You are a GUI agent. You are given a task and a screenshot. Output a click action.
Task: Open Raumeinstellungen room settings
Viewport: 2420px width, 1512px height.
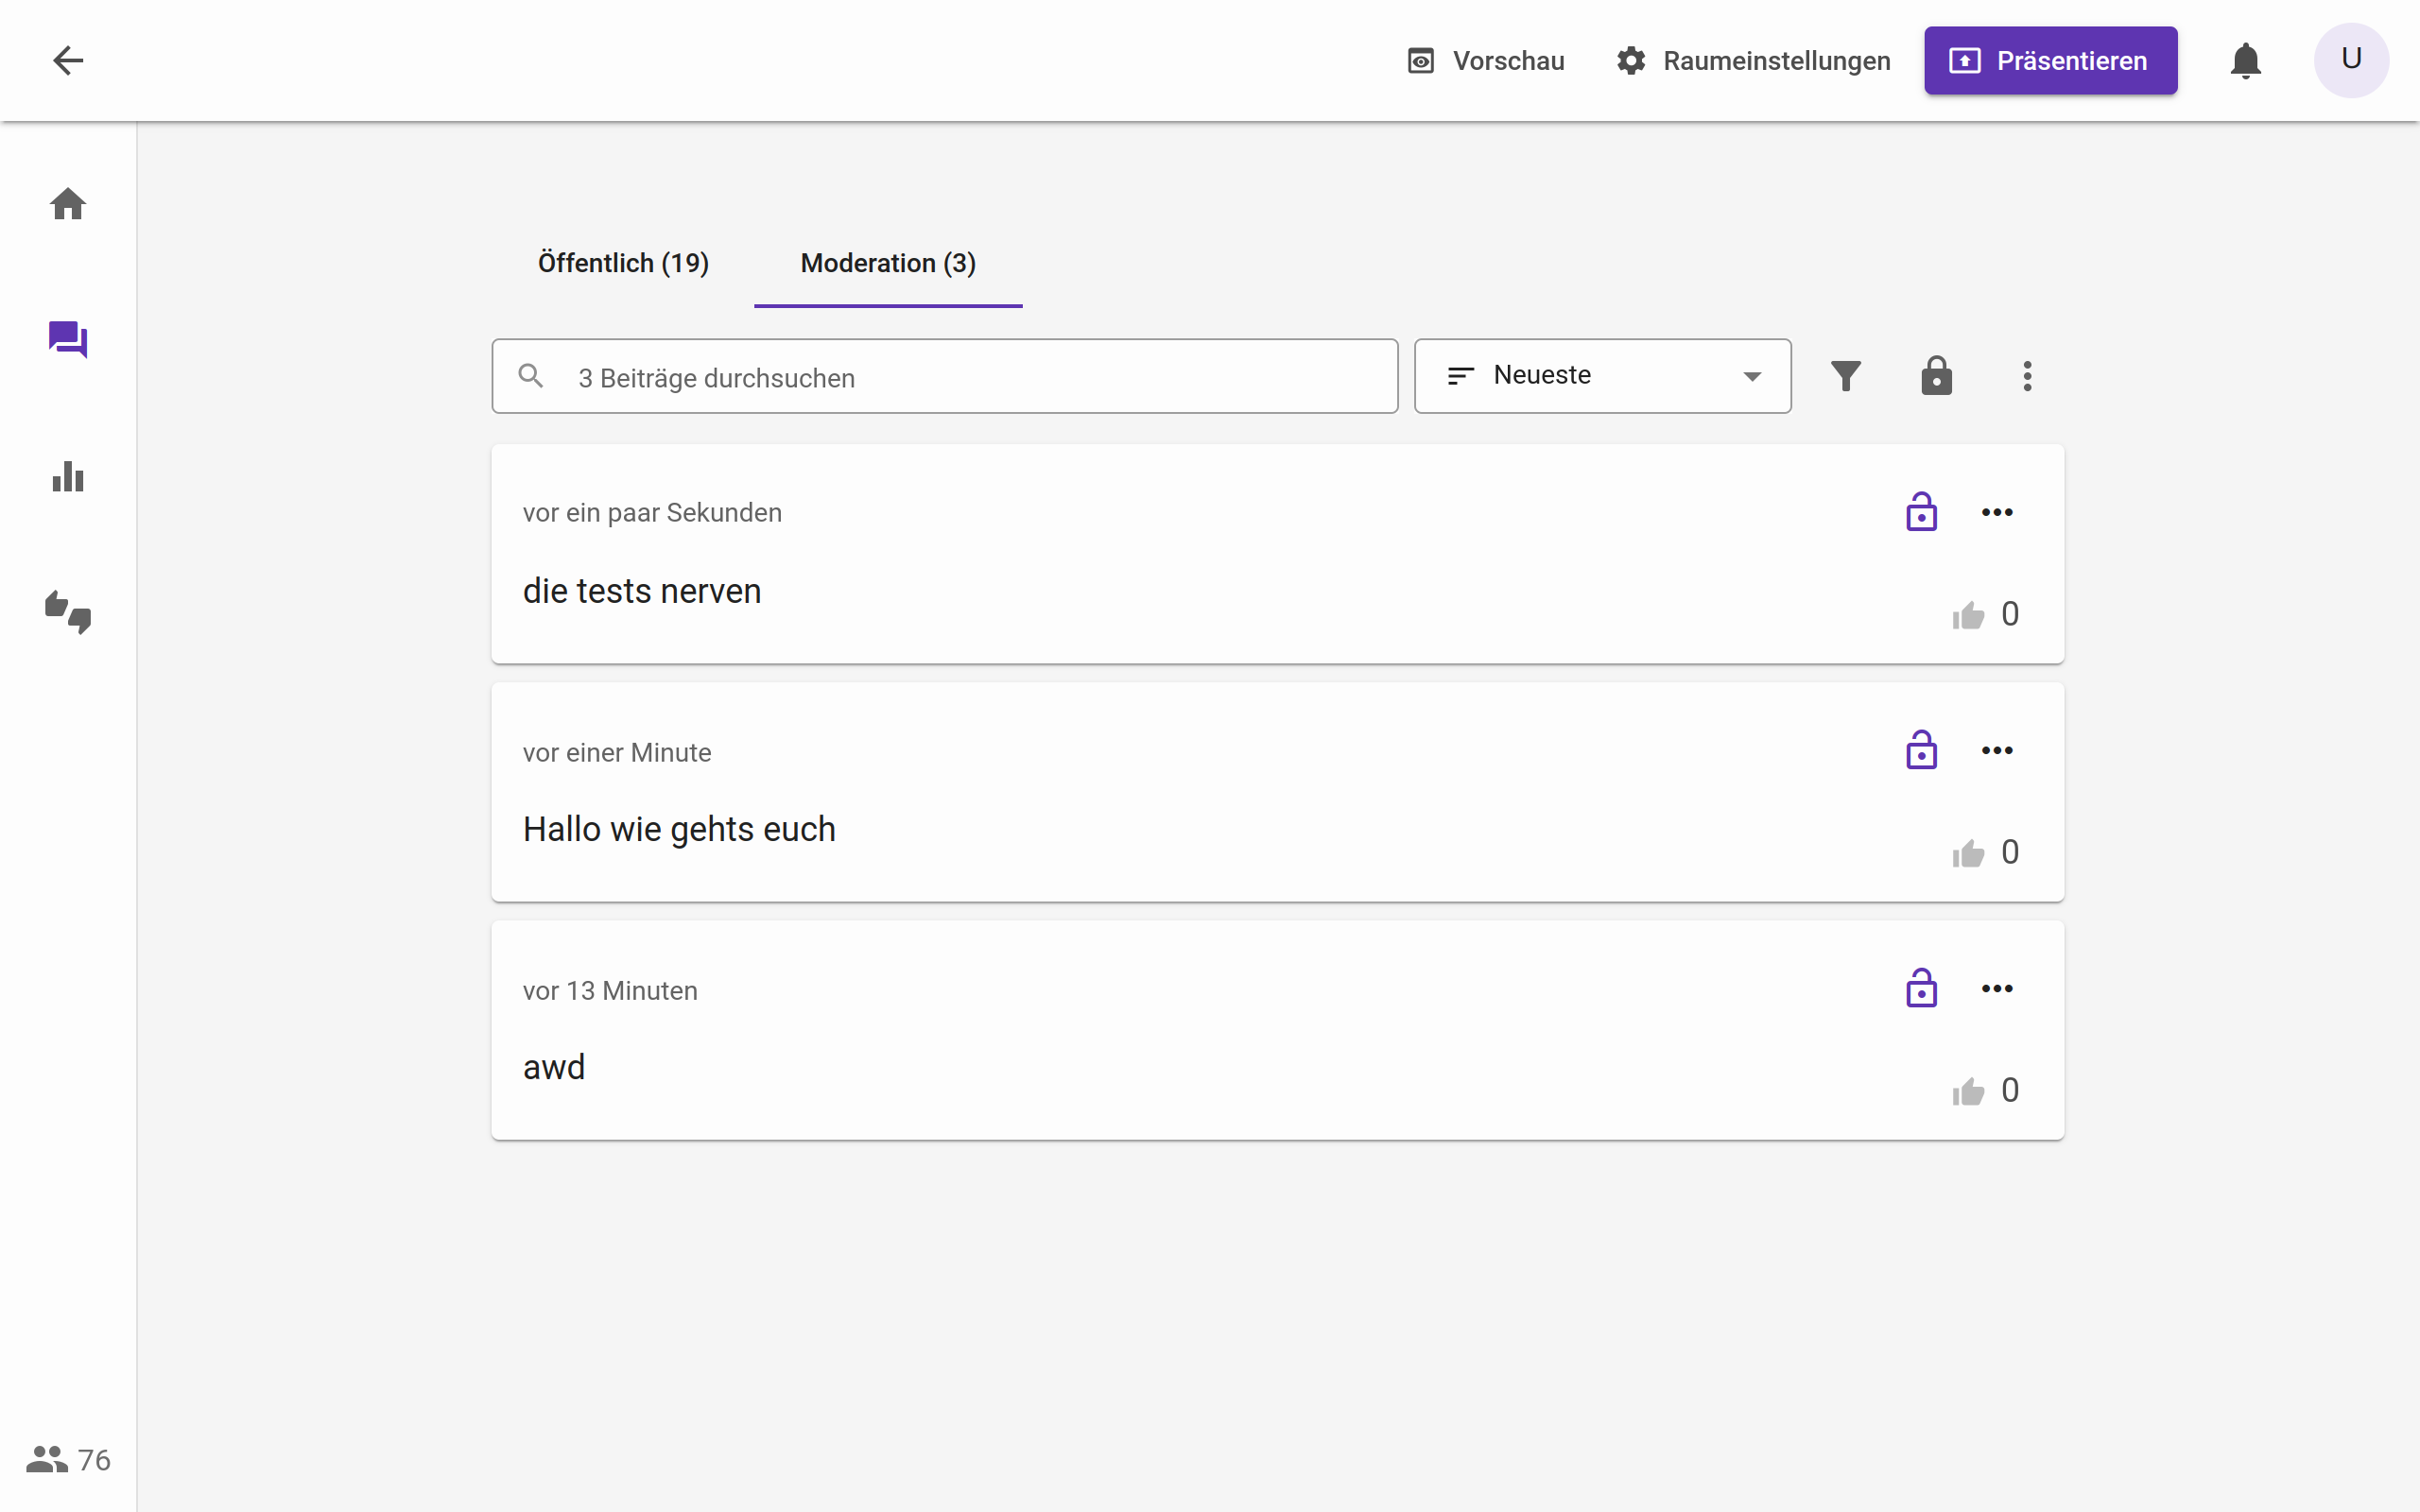(1752, 61)
